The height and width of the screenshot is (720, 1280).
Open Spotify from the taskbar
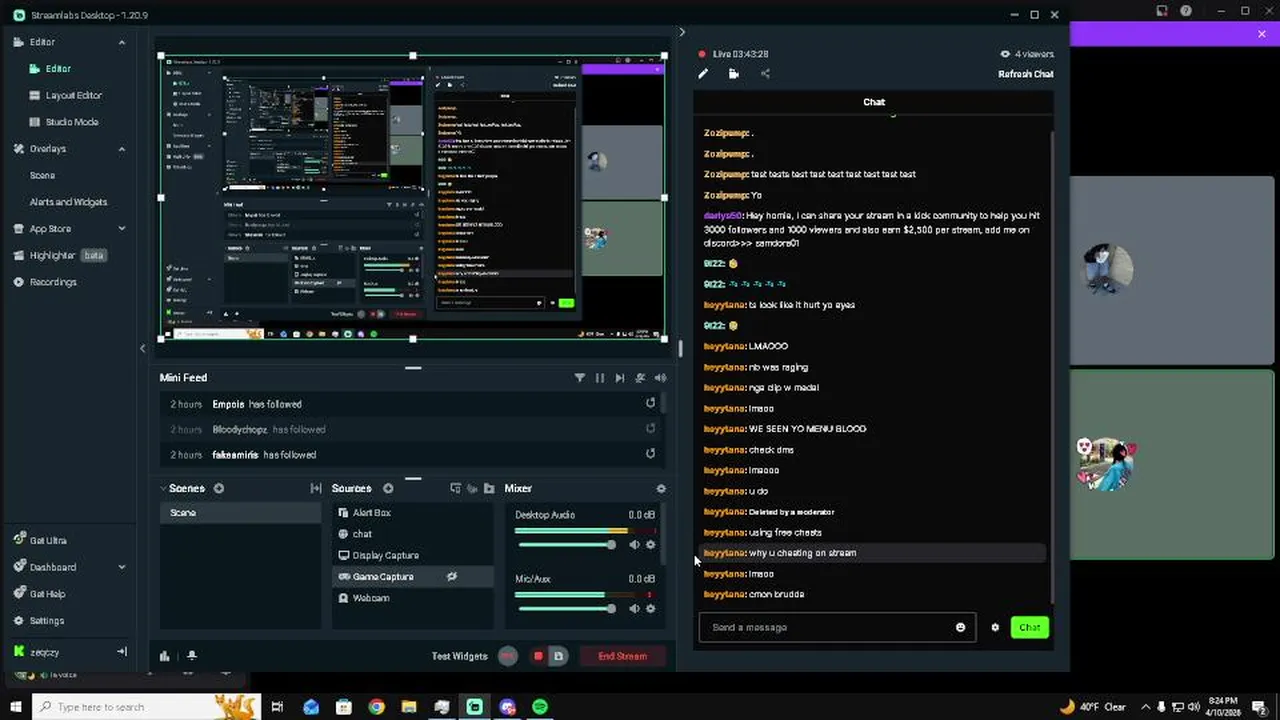point(540,707)
